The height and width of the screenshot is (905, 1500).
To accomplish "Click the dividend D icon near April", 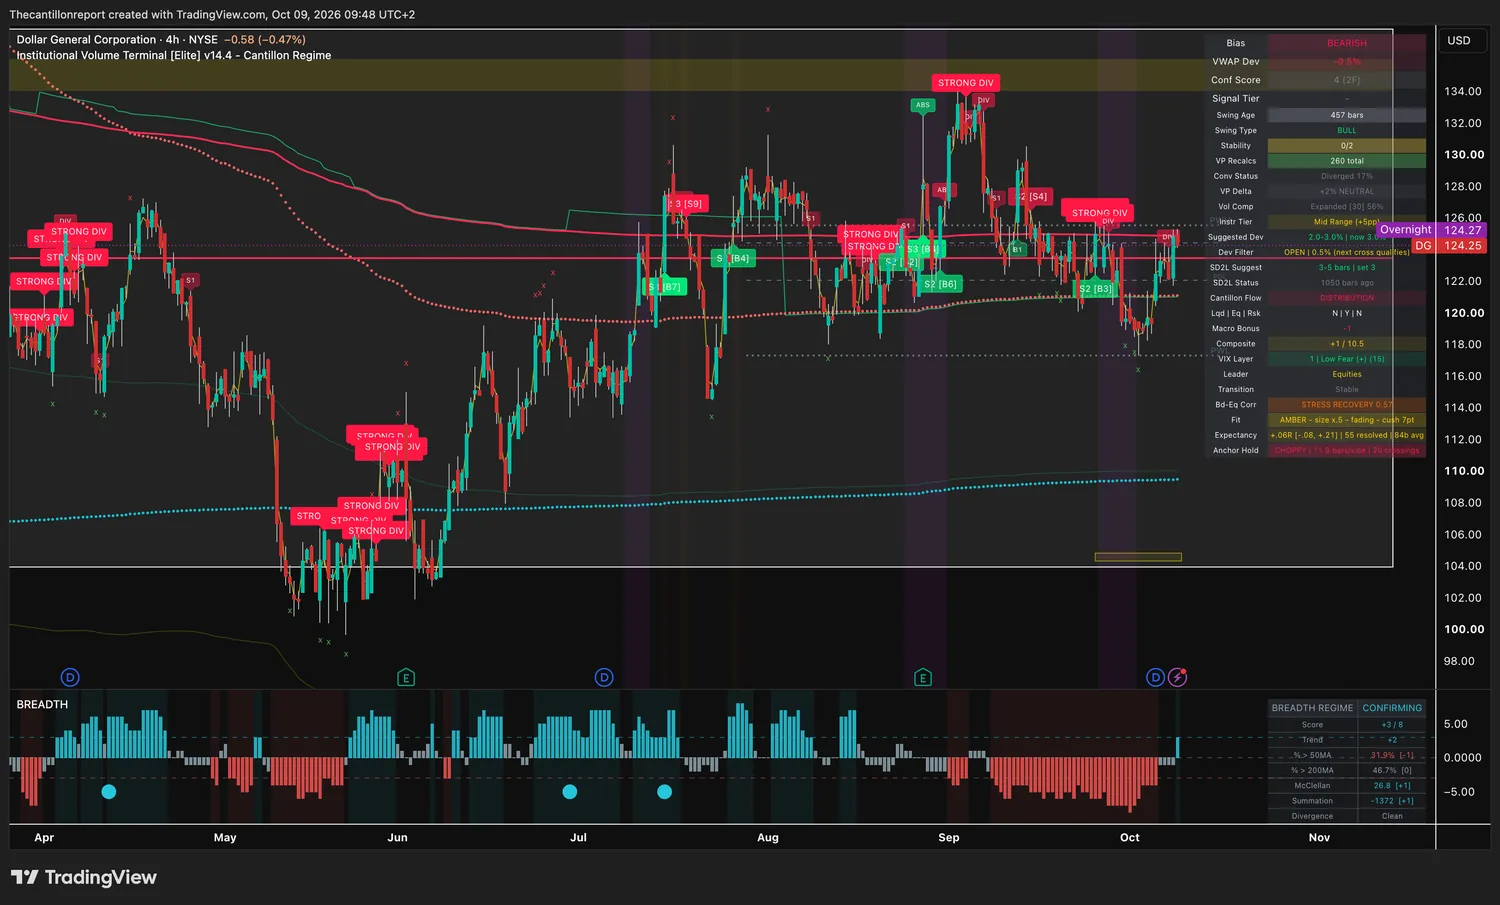I will [x=70, y=677].
